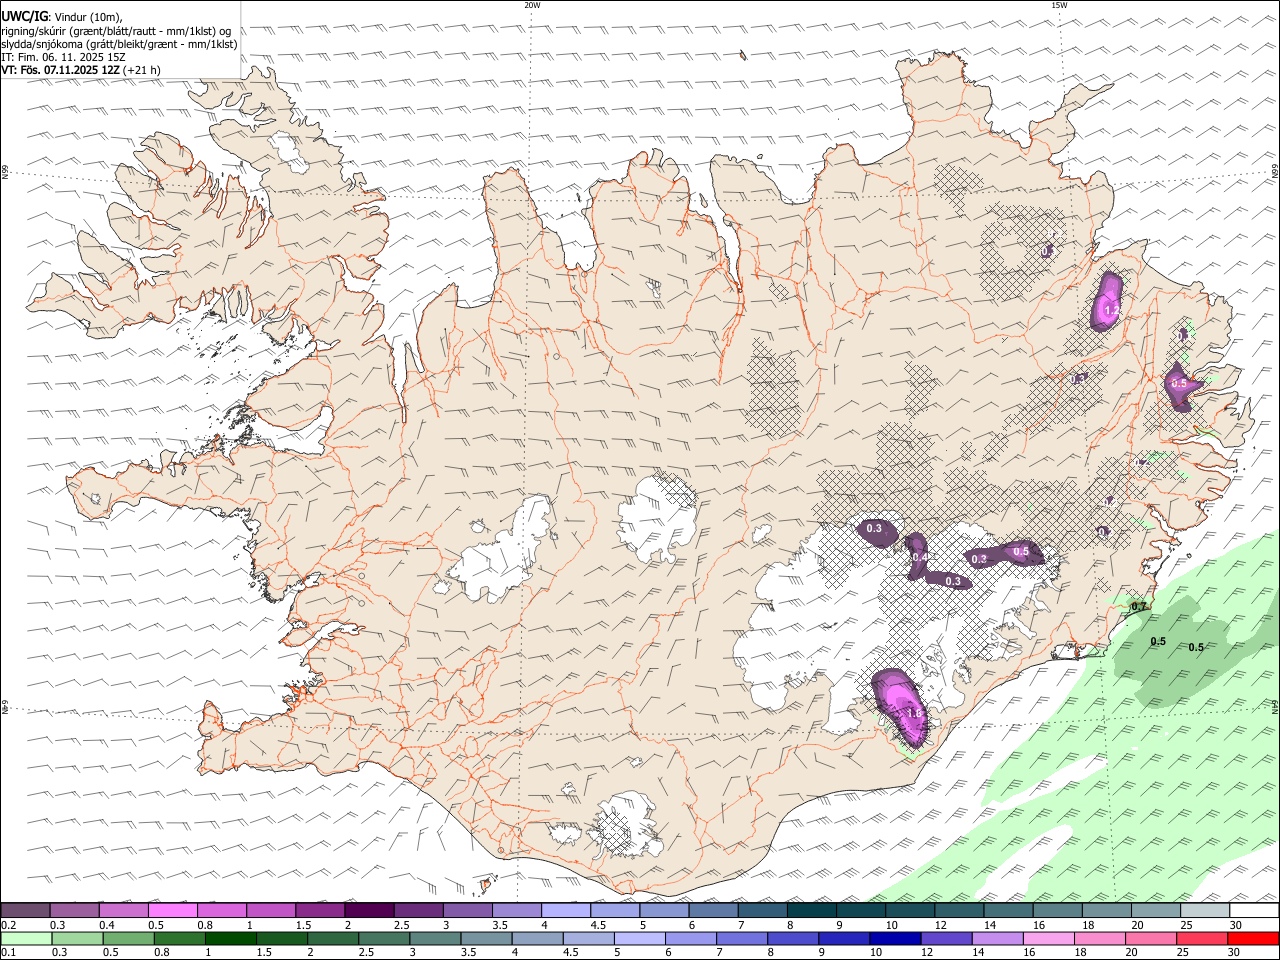This screenshot has height=960, width=1280.
Task: Click the bright red swatch ending the bottom scale
Action: 1252,938
